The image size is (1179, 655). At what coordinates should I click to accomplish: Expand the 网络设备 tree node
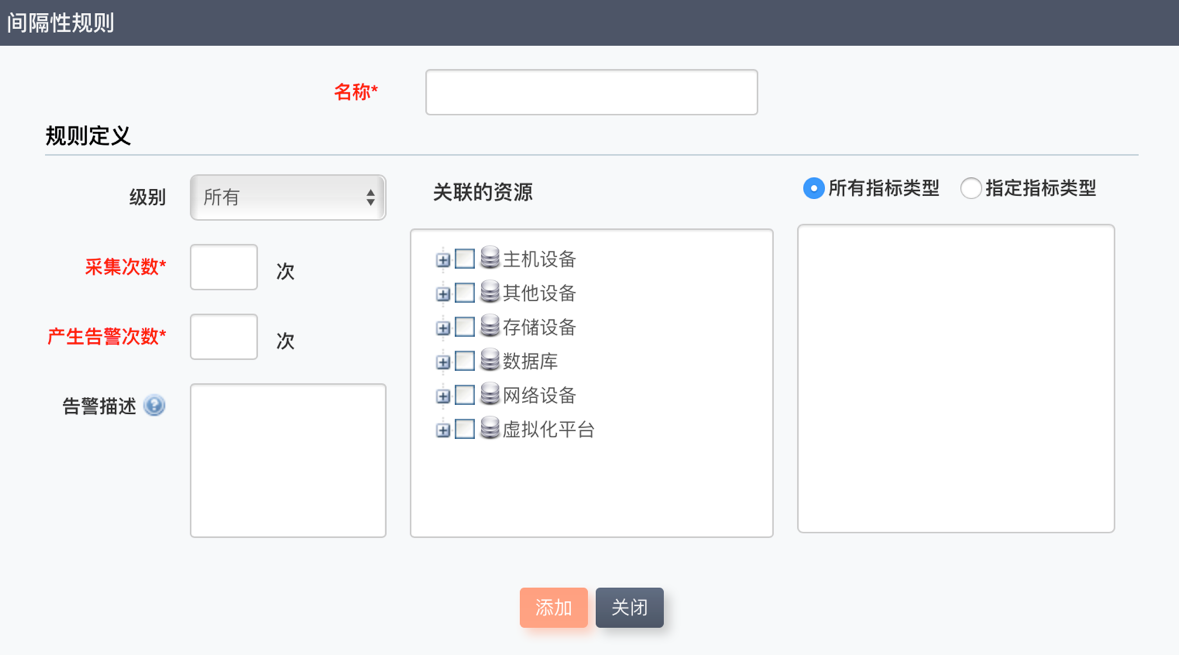click(x=443, y=396)
